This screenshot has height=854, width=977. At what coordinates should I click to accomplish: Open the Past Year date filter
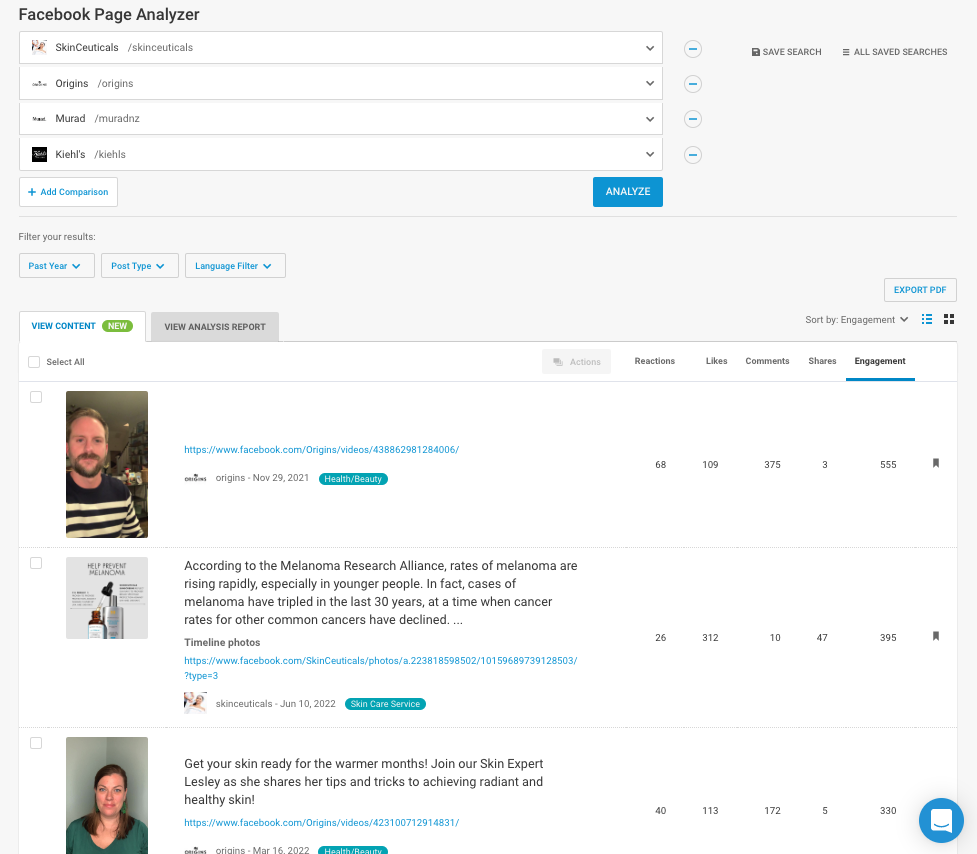[56, 266]
